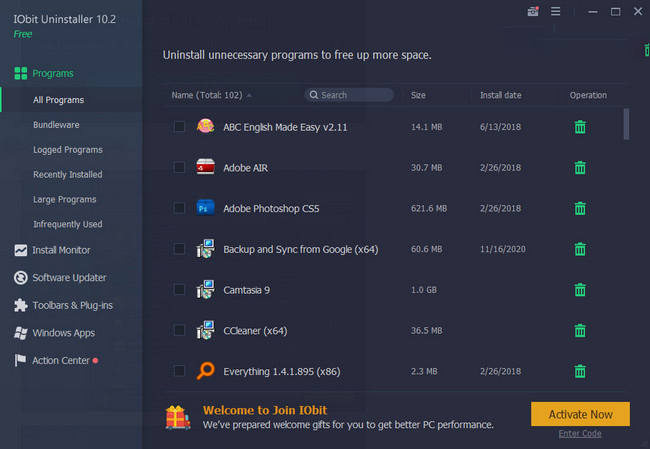
Task: Click the trash icon for Adobe Photoshop CS5
Action: [x=580, y=208]
